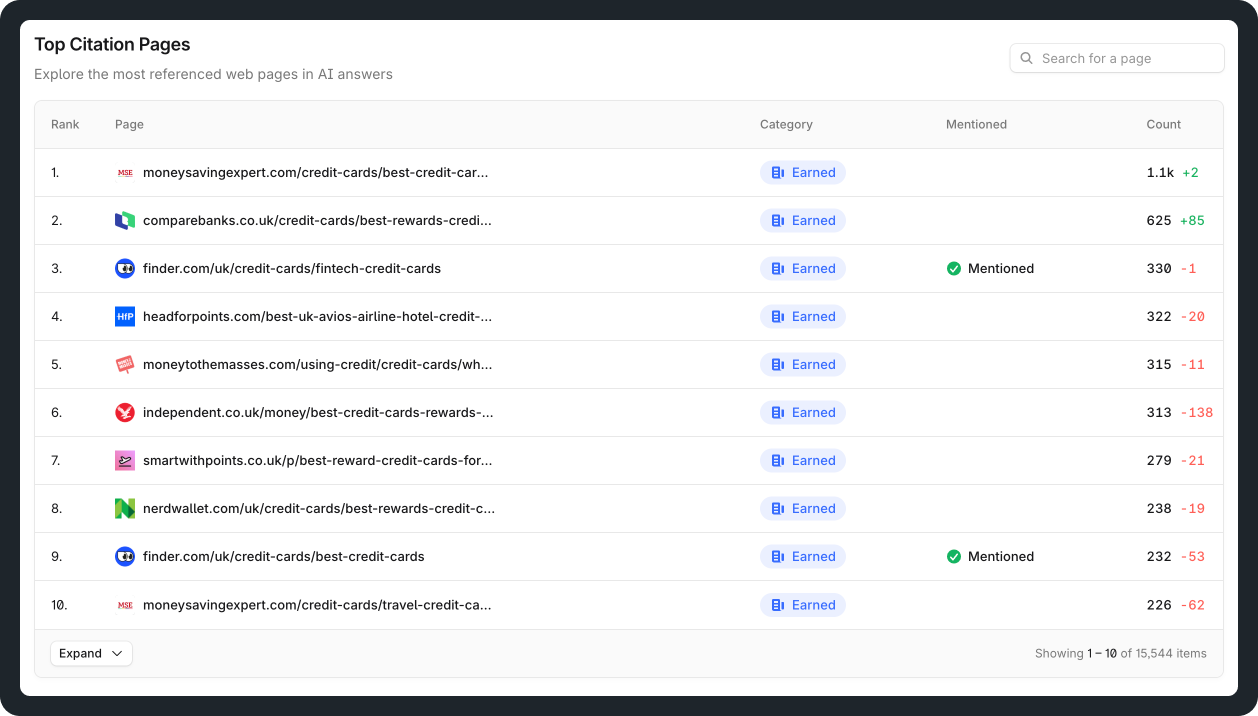The height and width of the screenshot is (716, 1258).
Task: Click the Category column header
Action: click(x=786, y=125)
